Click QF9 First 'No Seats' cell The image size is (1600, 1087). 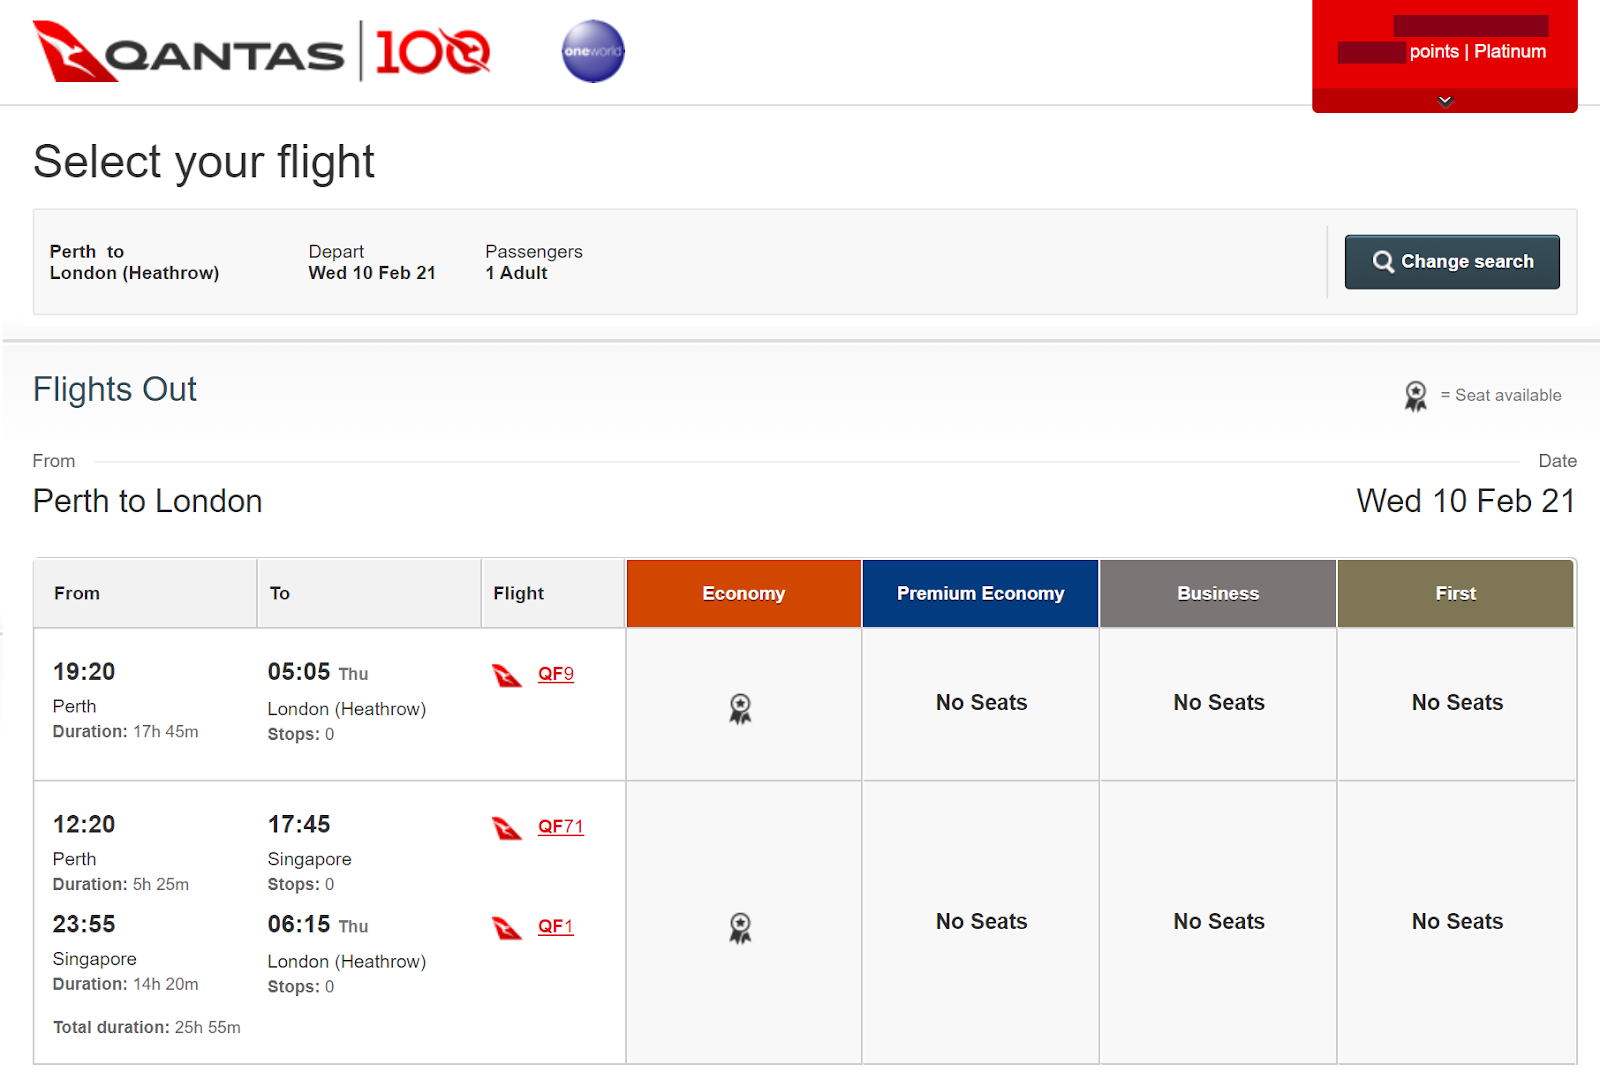pos(1457,703)
